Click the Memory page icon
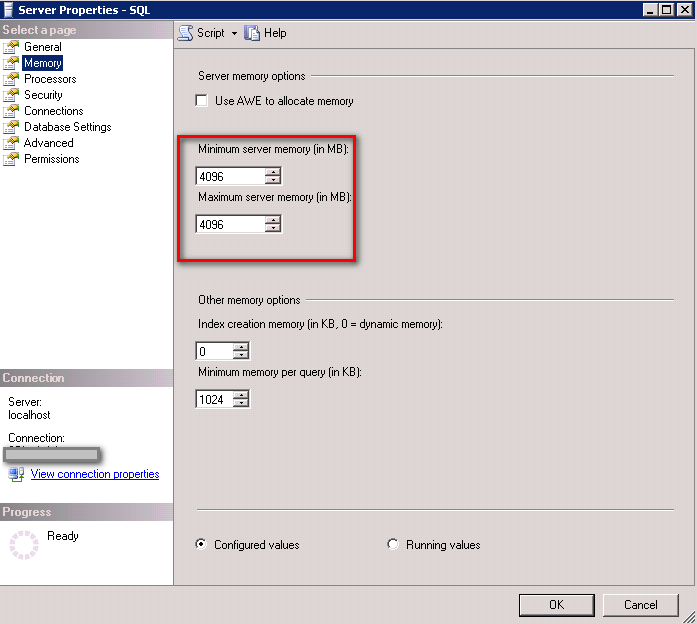697x624 pixels. (11, 63)
